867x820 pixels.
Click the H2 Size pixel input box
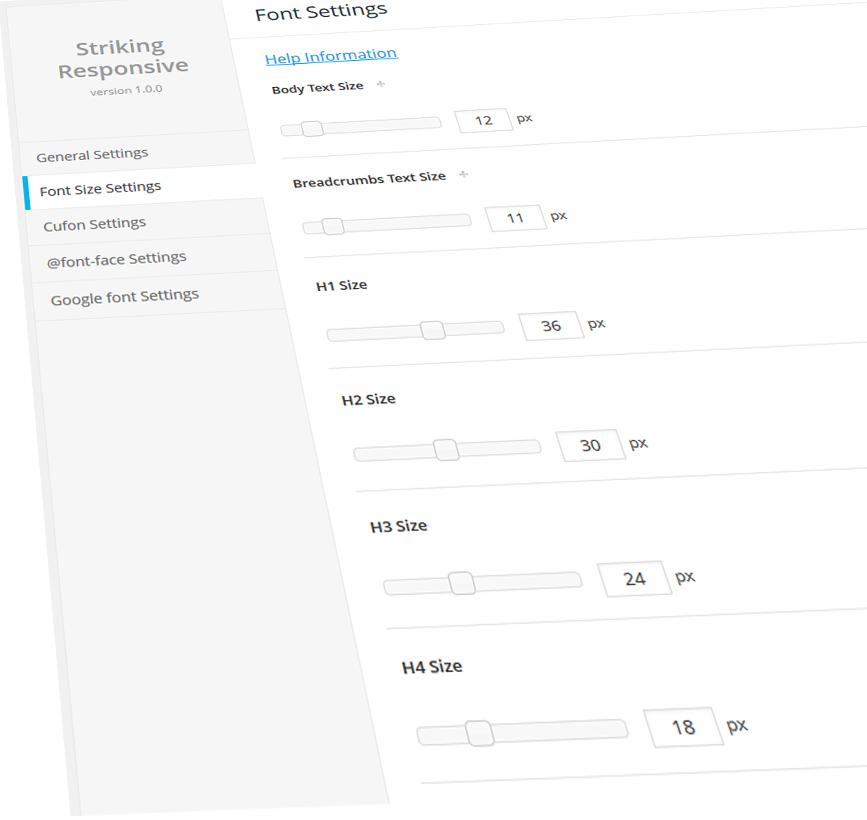pos(590,445)
